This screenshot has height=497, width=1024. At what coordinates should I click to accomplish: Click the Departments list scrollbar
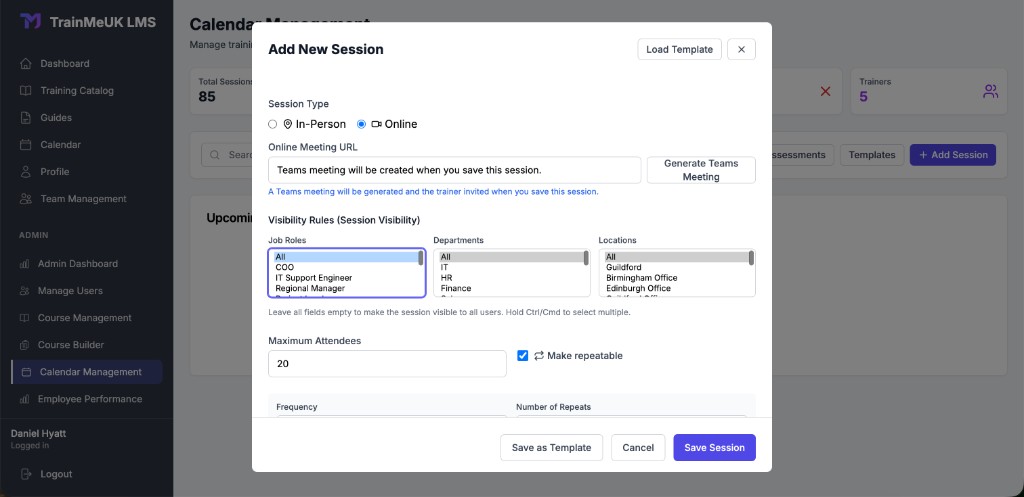click(x=586, y=258)
